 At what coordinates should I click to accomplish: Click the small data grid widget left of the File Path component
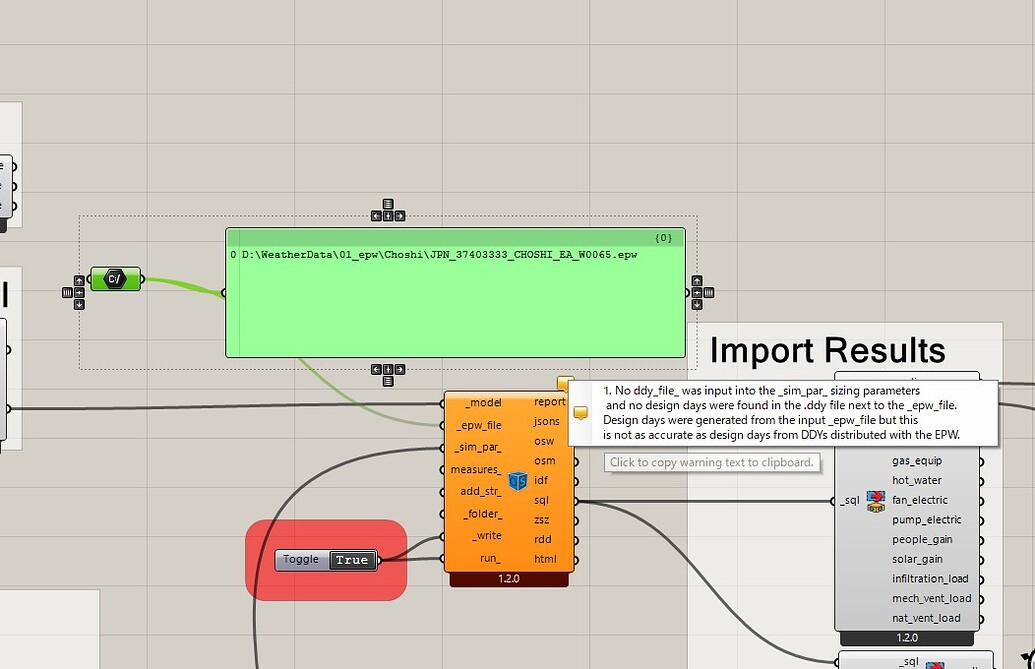(66, 292)
